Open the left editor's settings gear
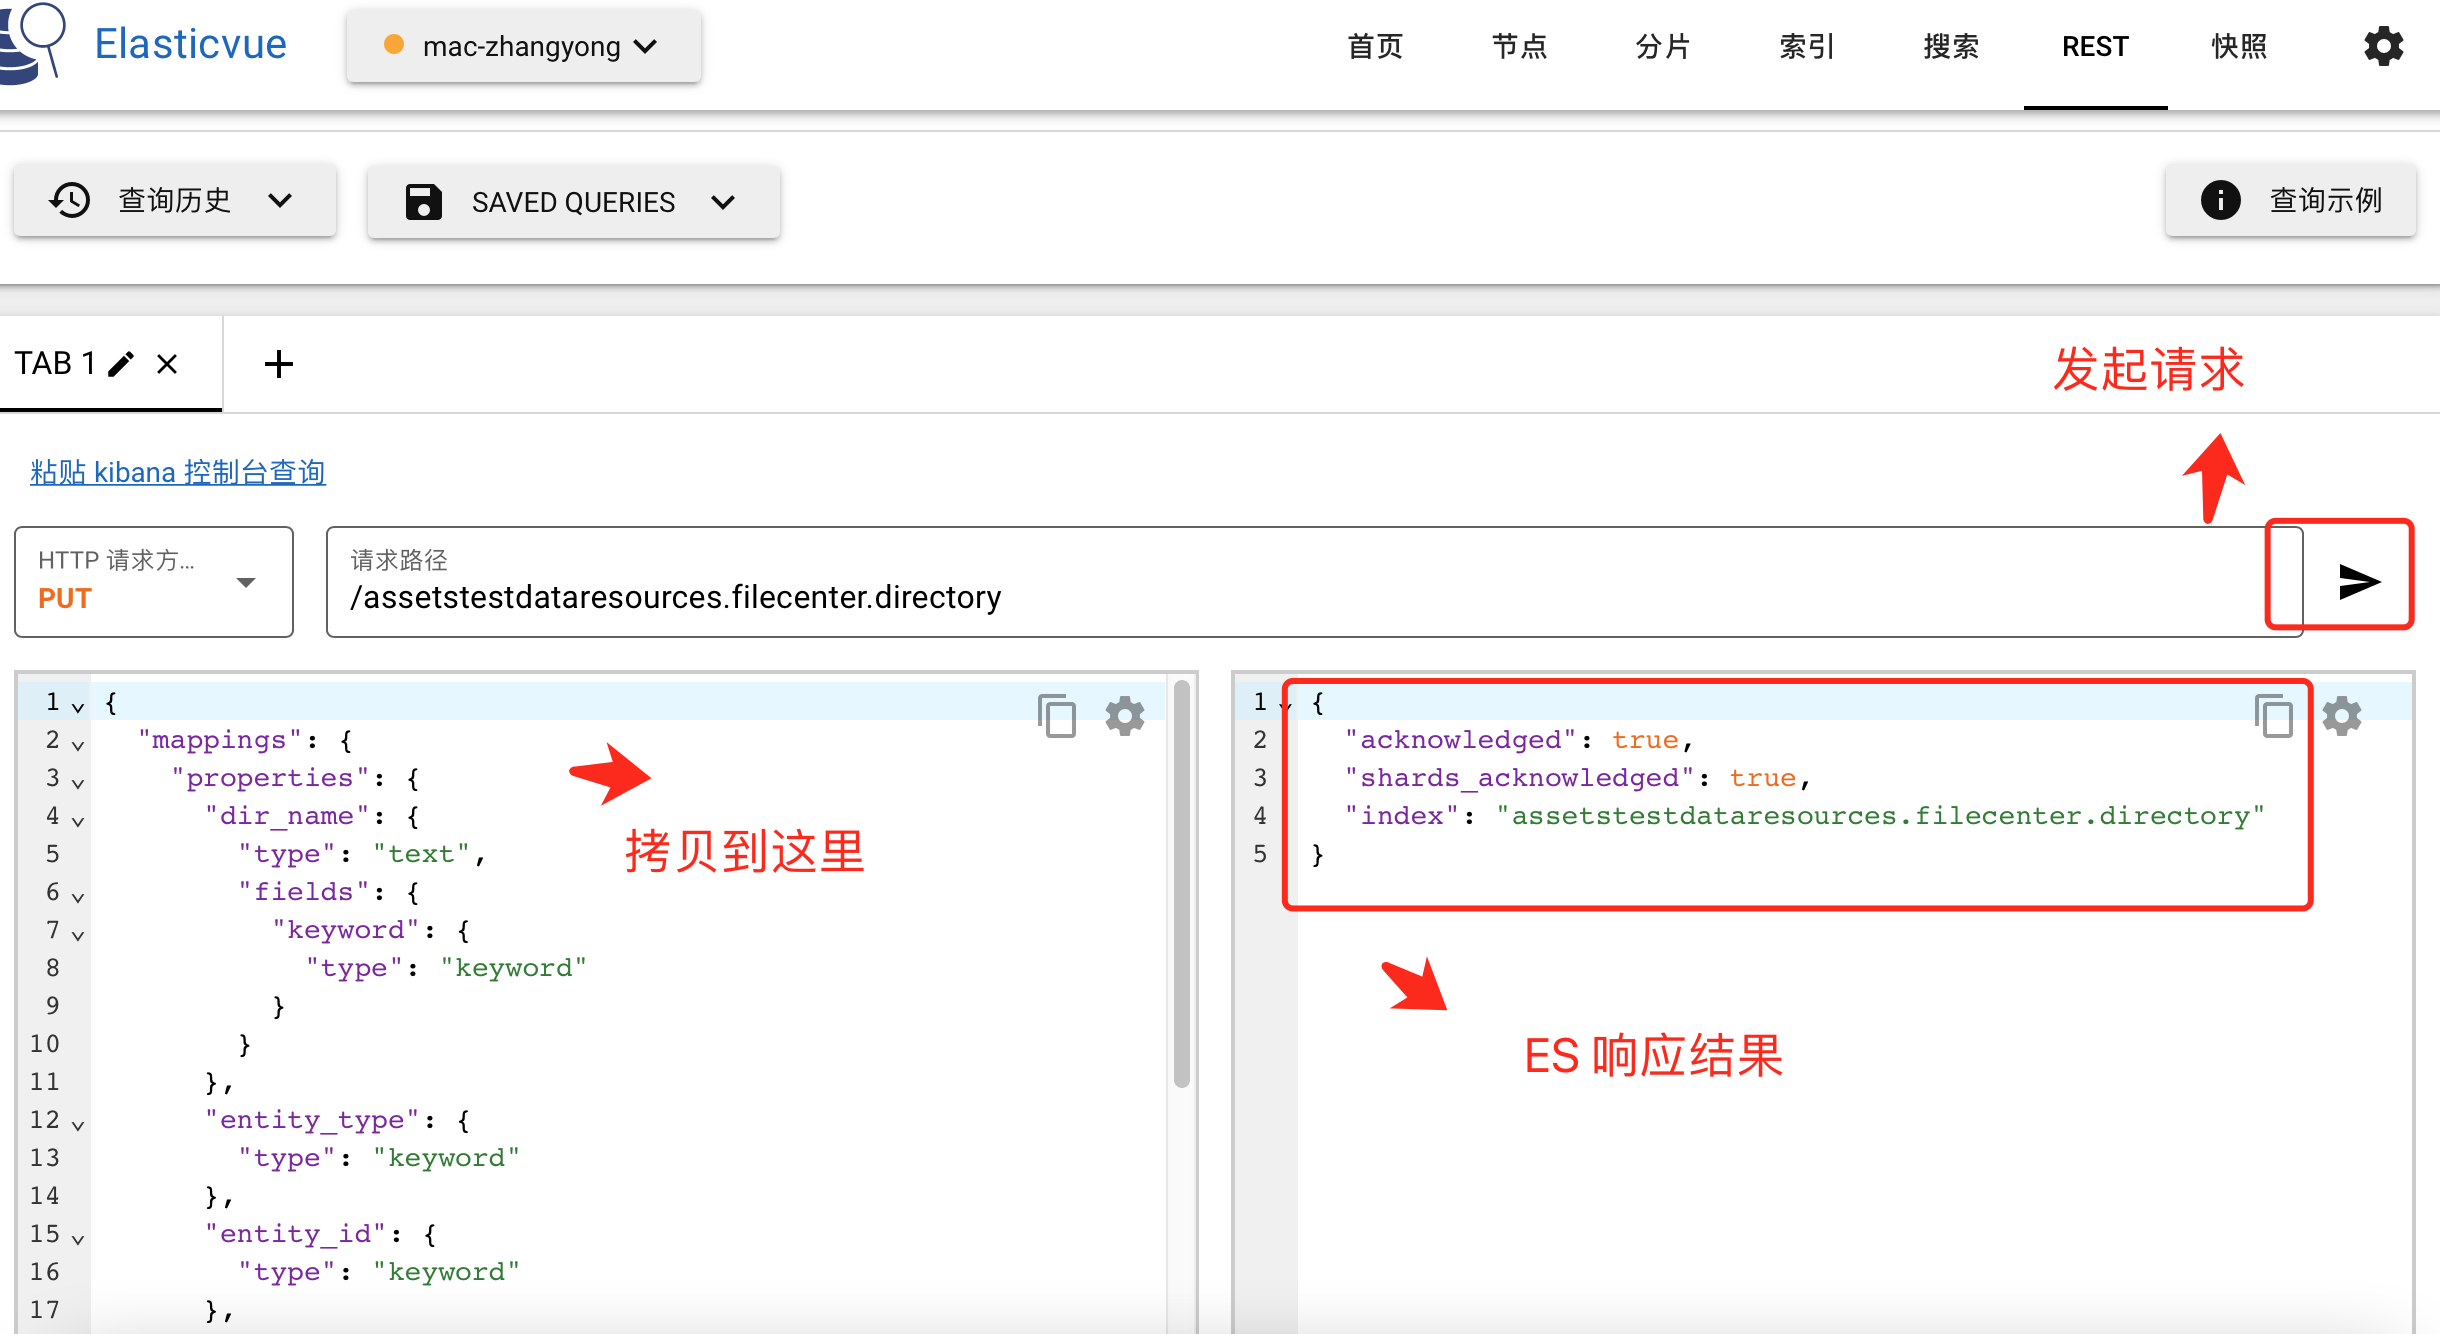Viewport: 2440px width, 1334px height. 1125,716
